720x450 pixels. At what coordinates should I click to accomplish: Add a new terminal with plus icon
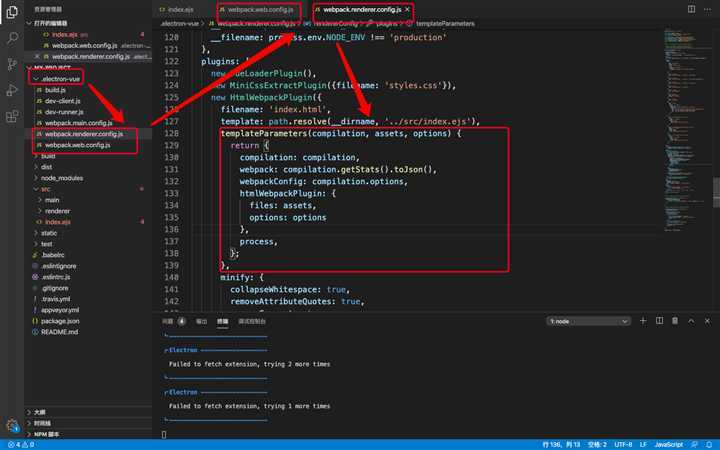point(643,321)
